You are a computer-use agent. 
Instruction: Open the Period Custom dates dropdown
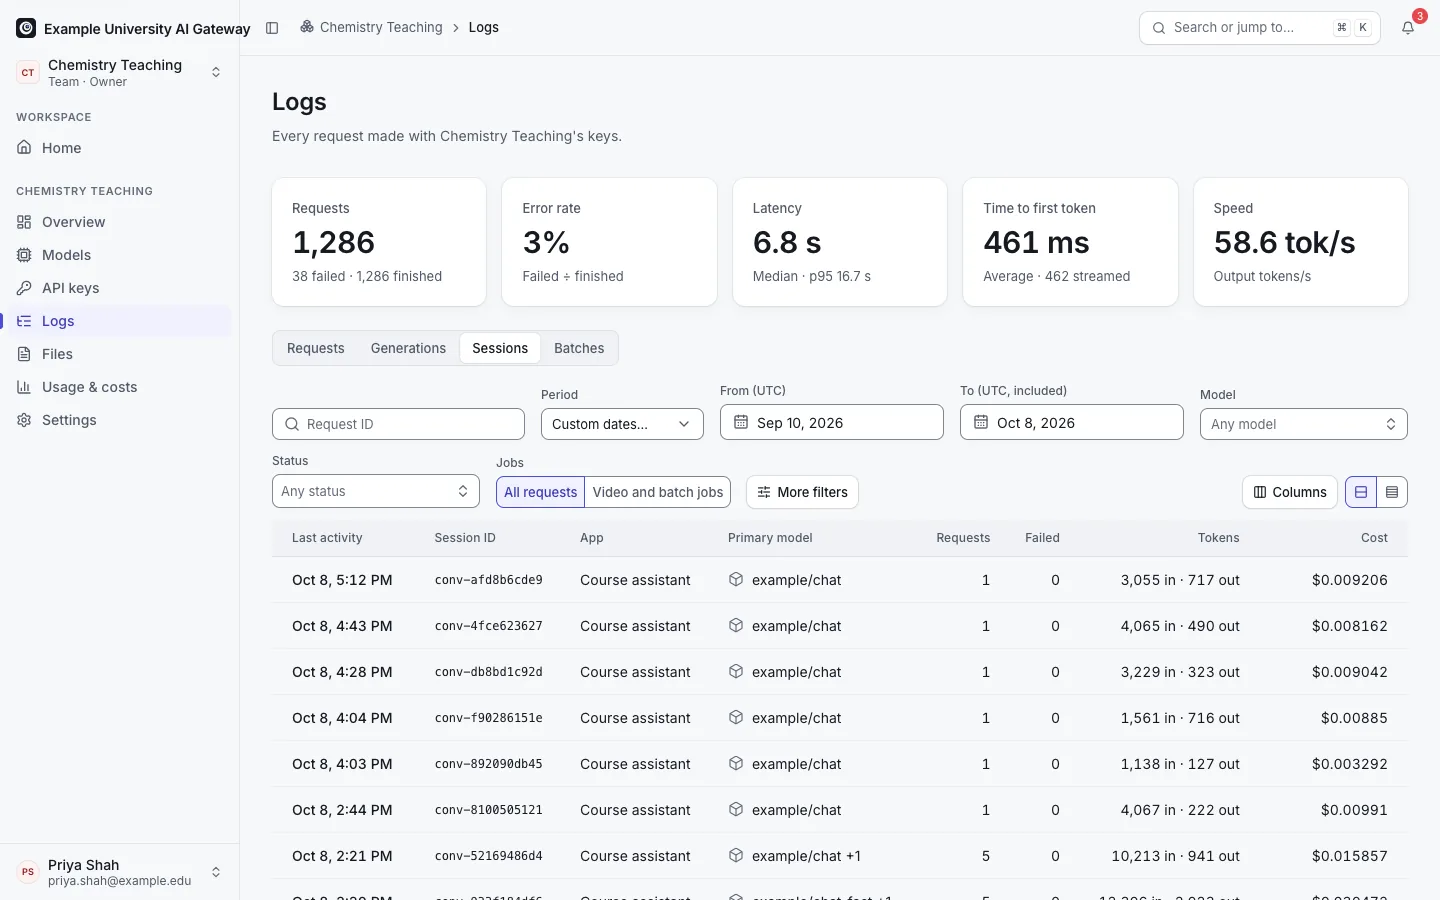pos(622,424)
